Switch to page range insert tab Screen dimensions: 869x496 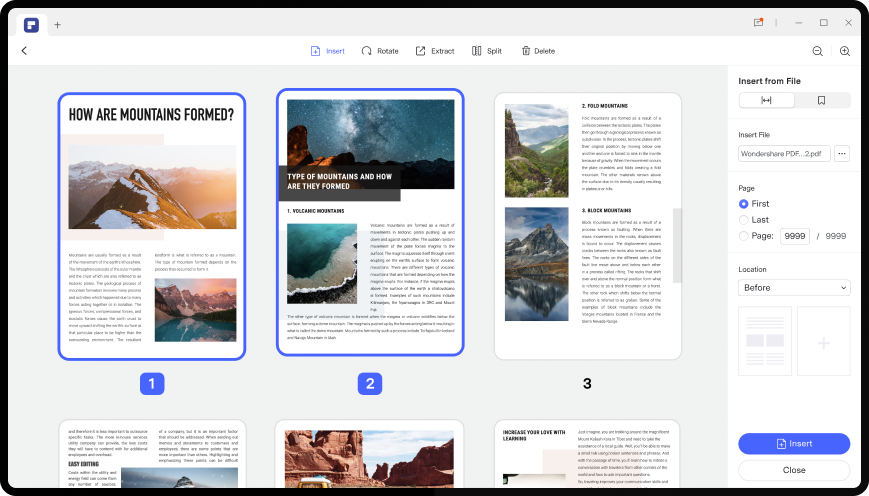click(x=766, y=100)
